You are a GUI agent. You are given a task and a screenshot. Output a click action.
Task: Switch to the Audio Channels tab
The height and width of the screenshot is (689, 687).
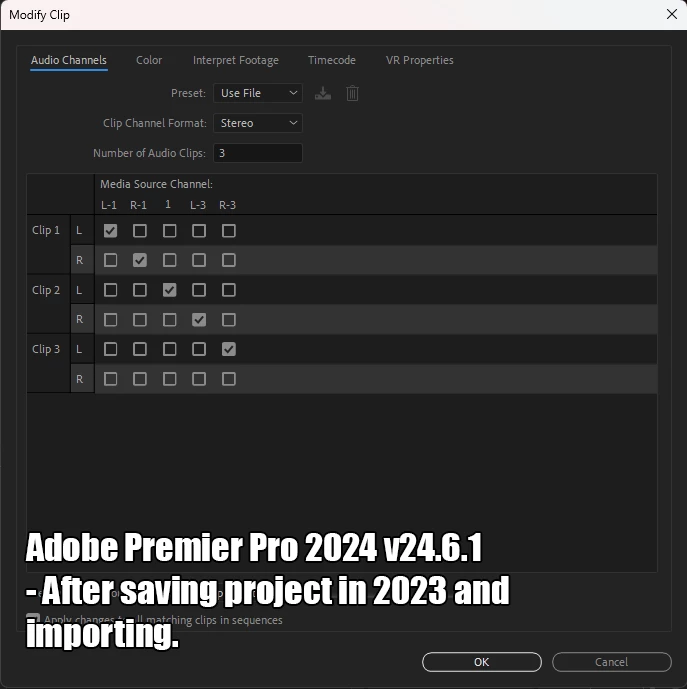pyautogui.click(x=69, y=60)
